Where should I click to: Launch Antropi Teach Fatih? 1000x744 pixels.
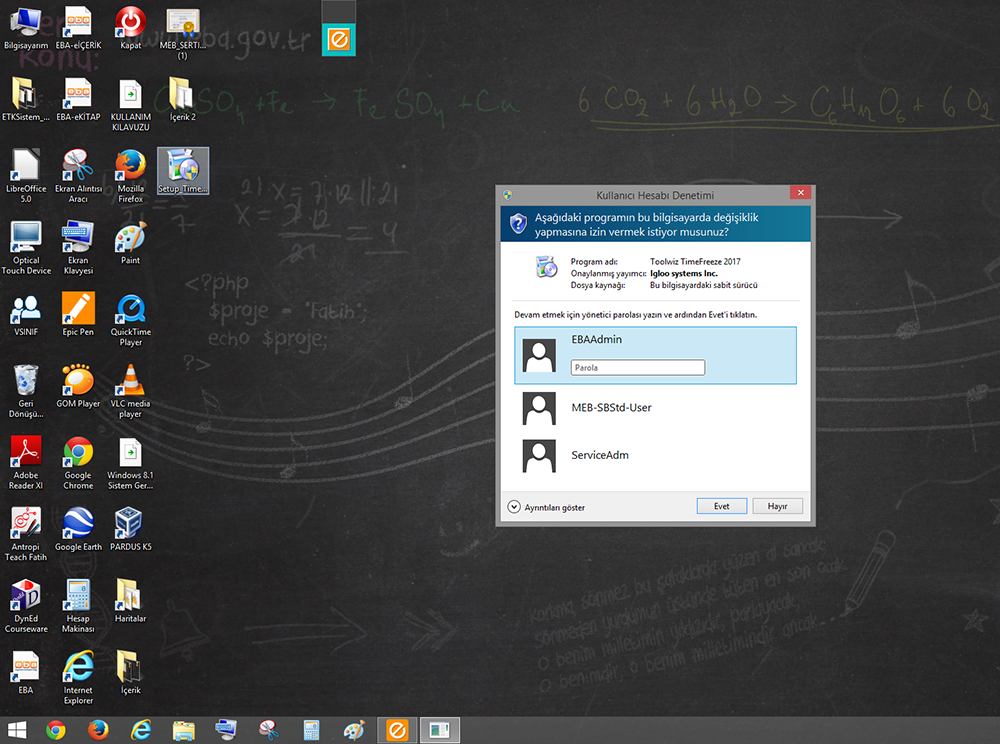(x=26, y=533)
